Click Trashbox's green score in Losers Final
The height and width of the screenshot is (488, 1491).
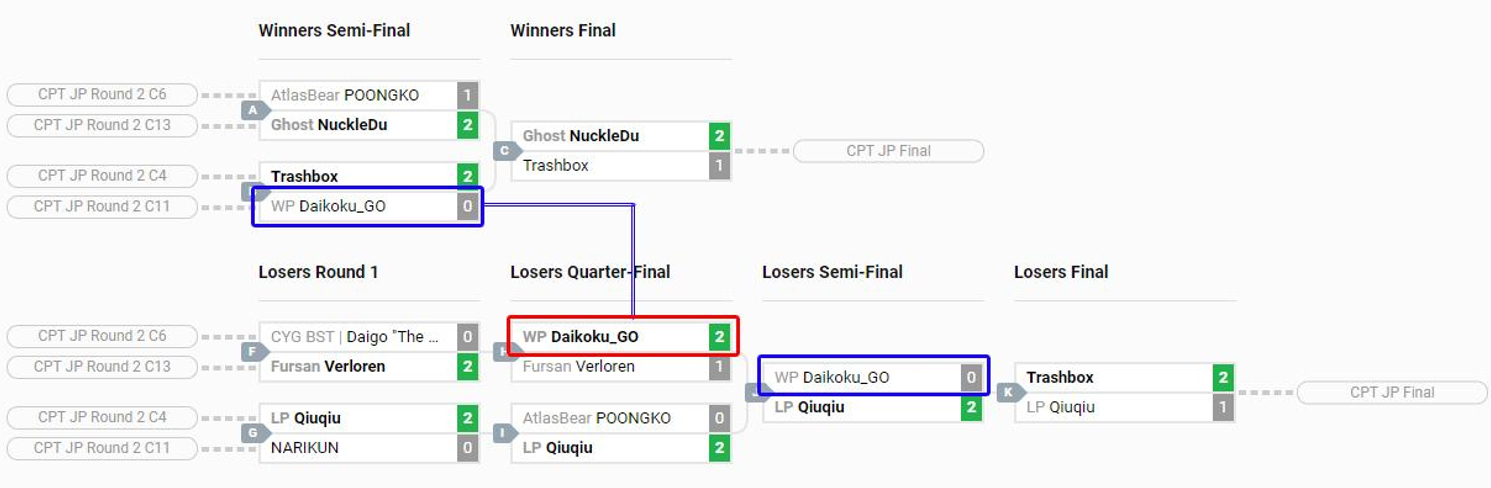point(1223,377)
